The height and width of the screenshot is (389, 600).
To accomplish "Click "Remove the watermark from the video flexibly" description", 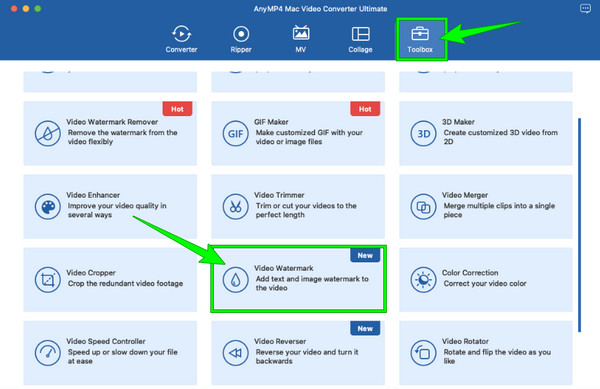I will [x=122, y=137].
